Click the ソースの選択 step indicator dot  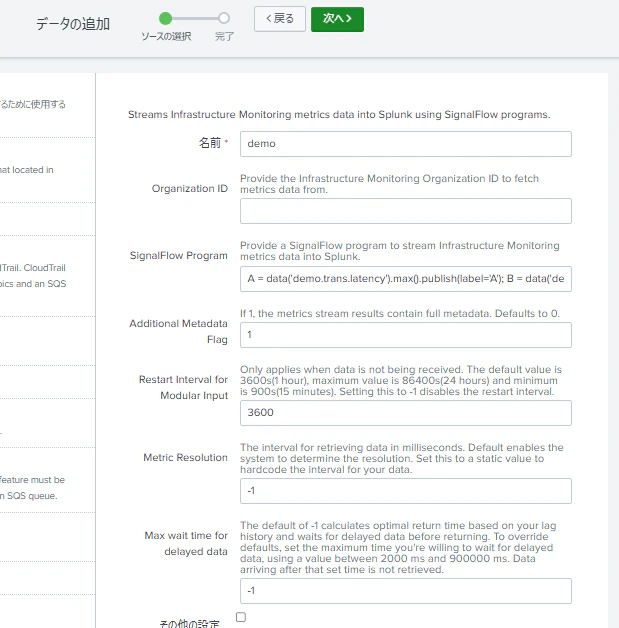165,18
